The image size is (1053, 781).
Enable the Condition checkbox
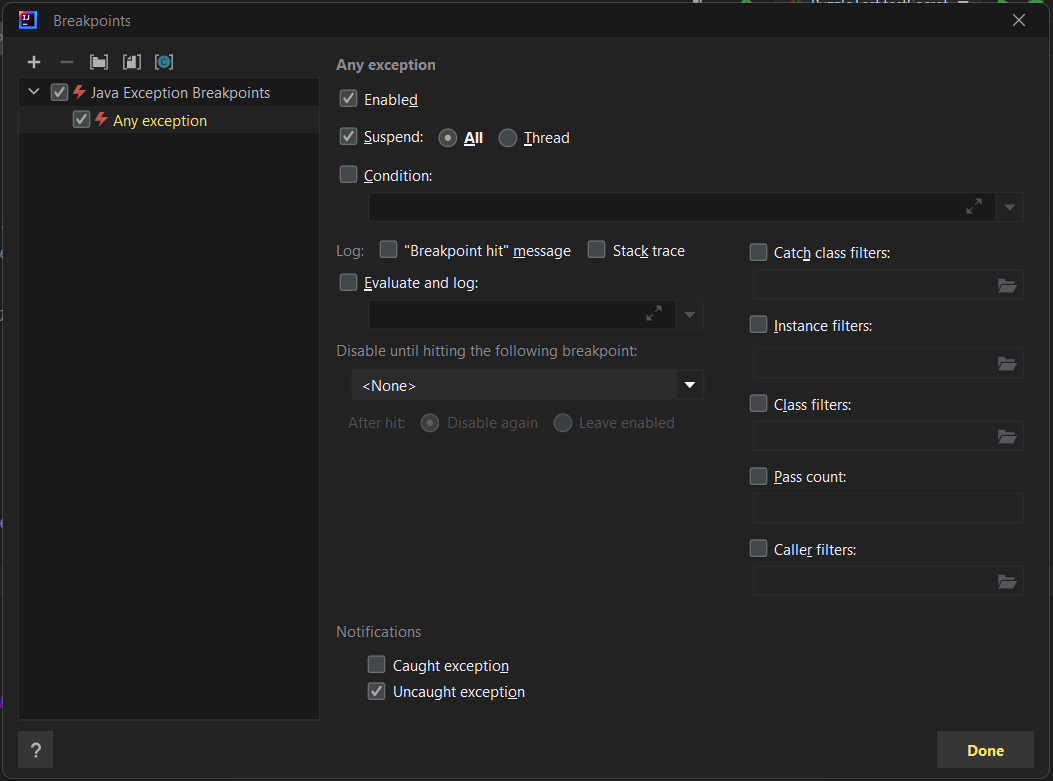348,174
